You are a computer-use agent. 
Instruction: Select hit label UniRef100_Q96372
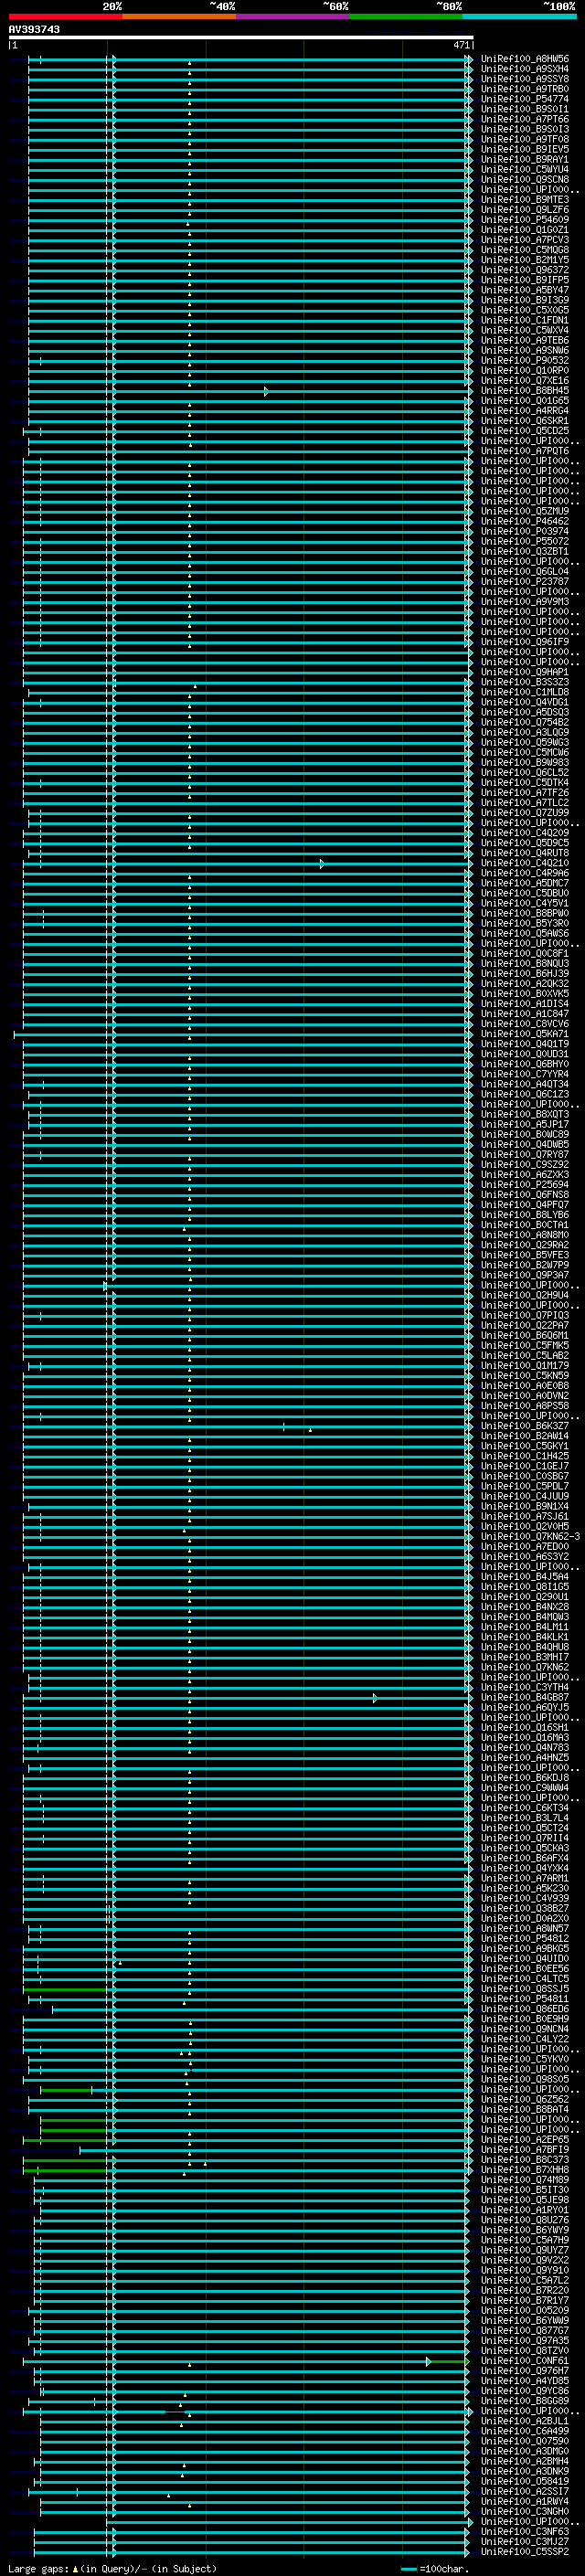click(525, 270)
